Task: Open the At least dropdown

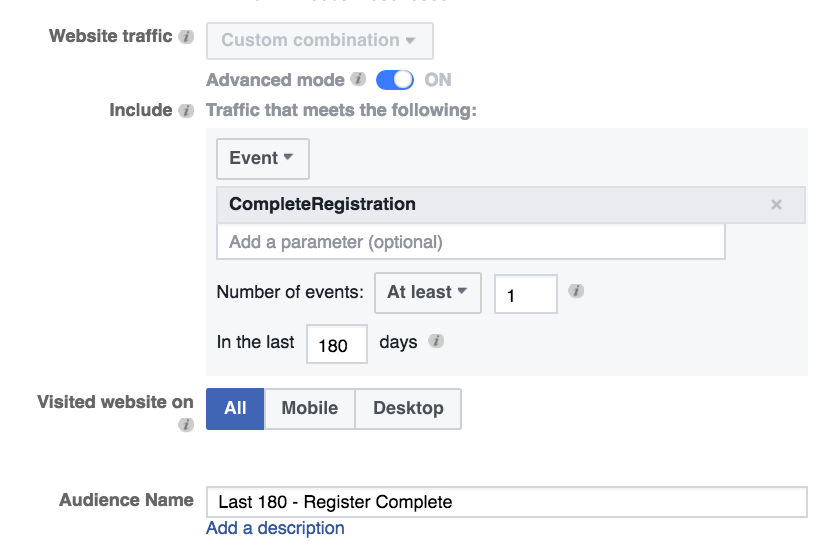Action: [427, 293]
